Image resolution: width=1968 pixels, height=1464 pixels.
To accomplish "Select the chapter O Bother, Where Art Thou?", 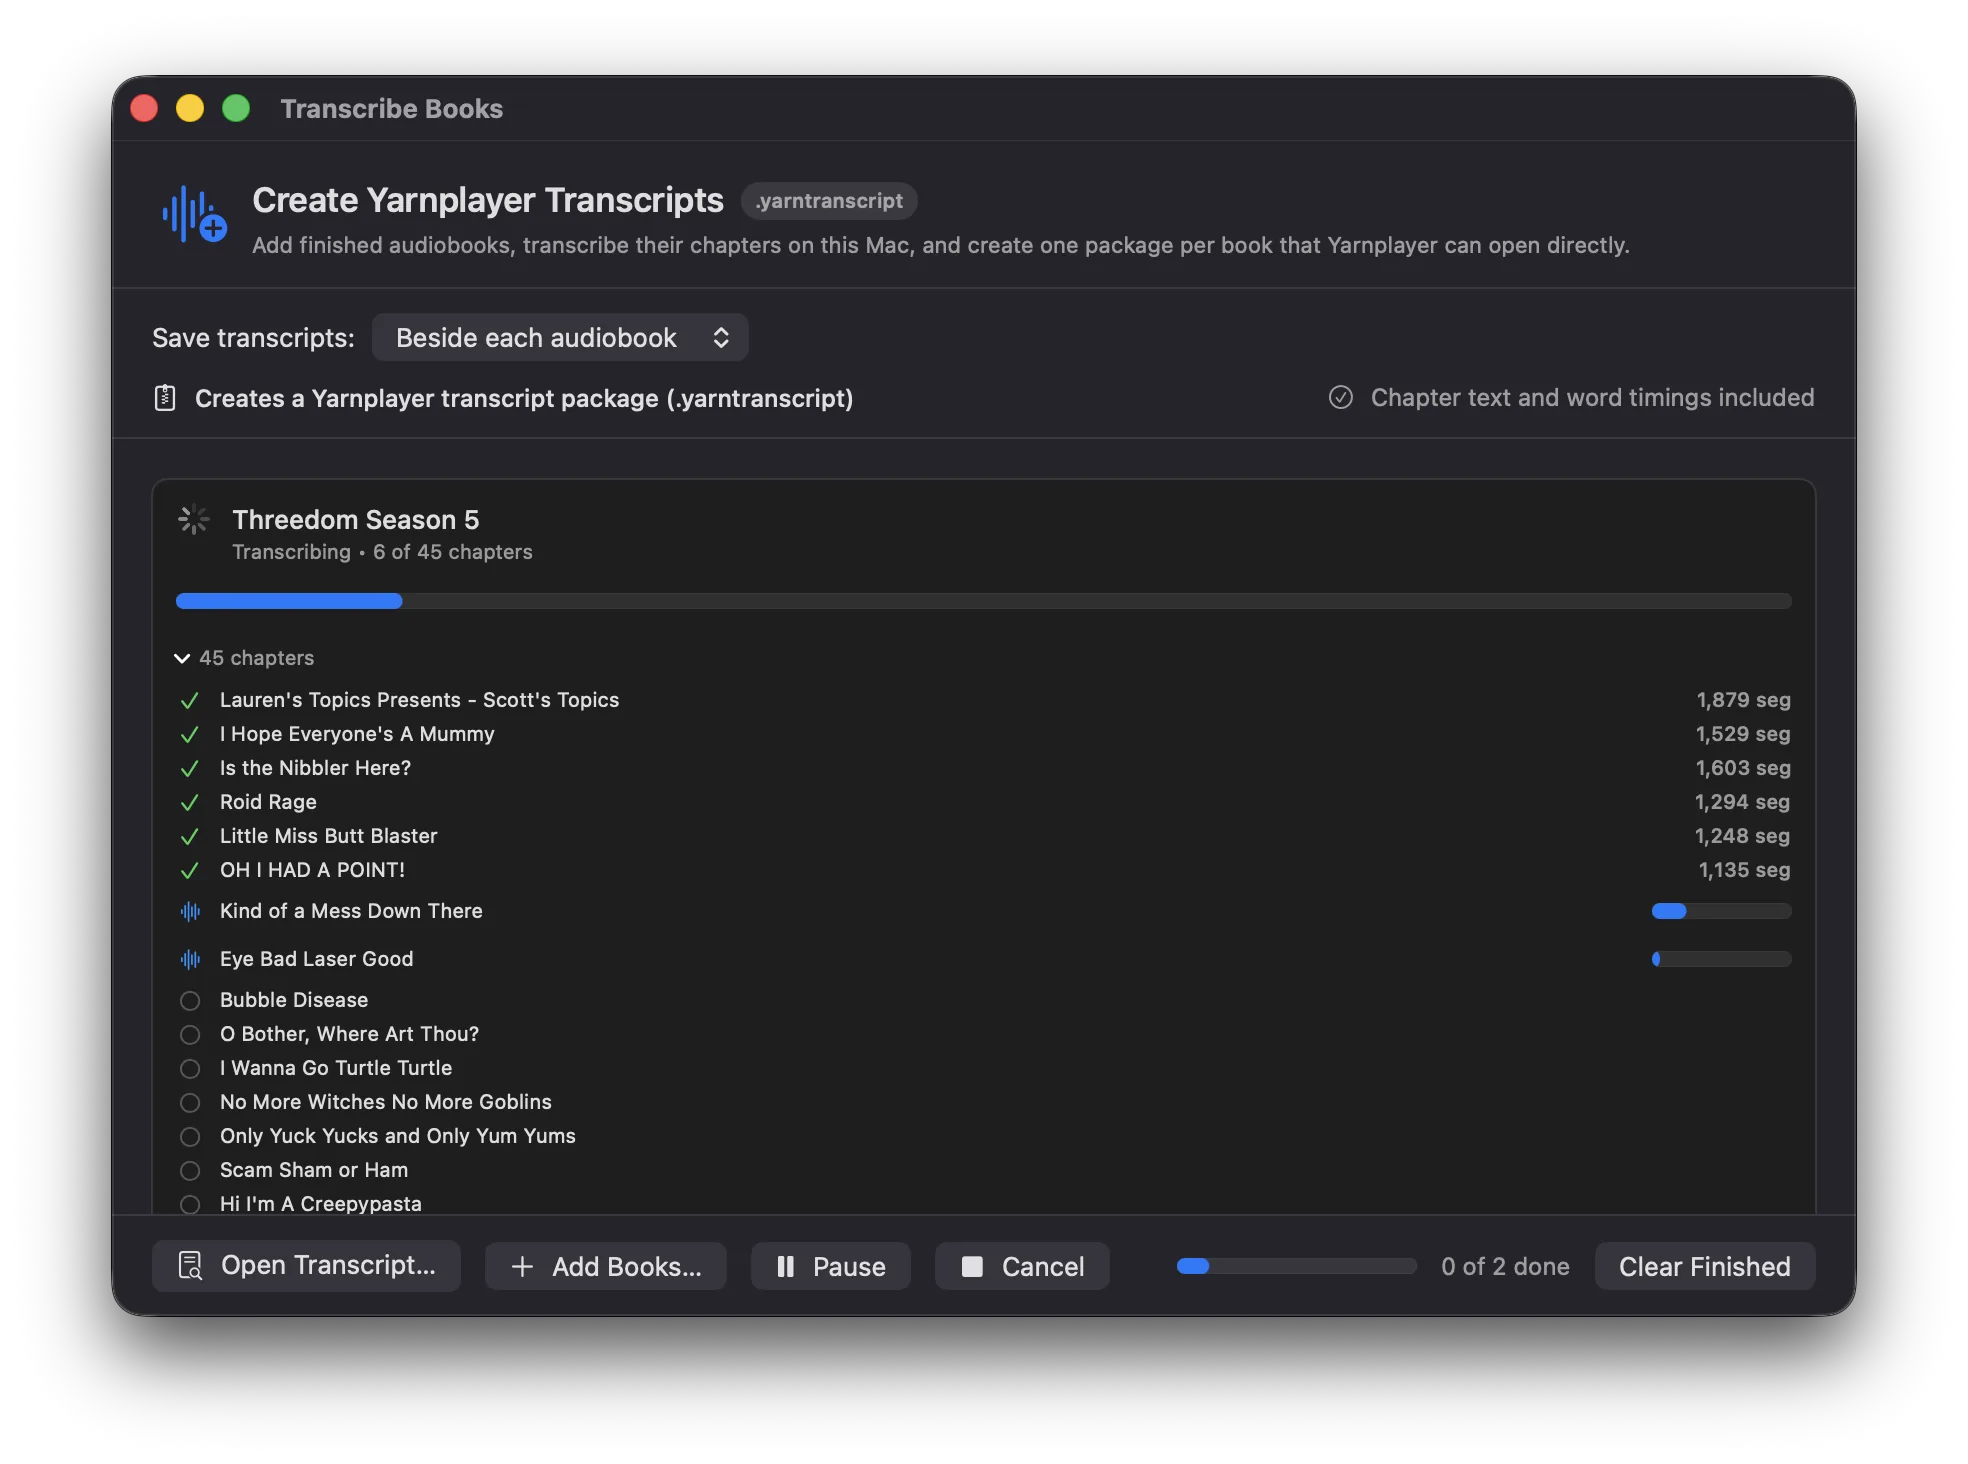I will (x=349, y=1034).
